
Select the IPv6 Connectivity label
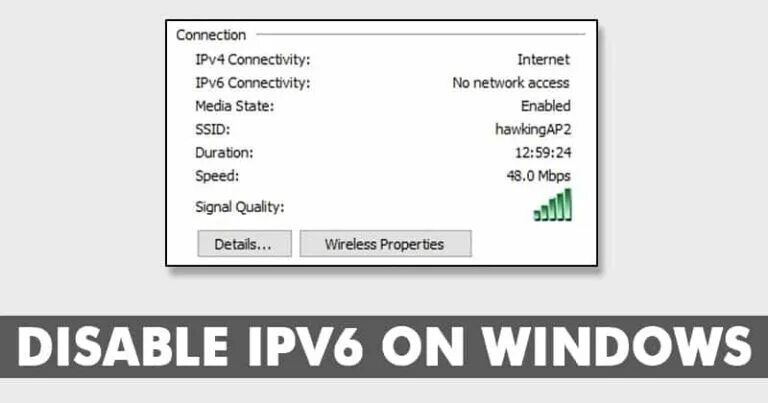pos(253,83)
